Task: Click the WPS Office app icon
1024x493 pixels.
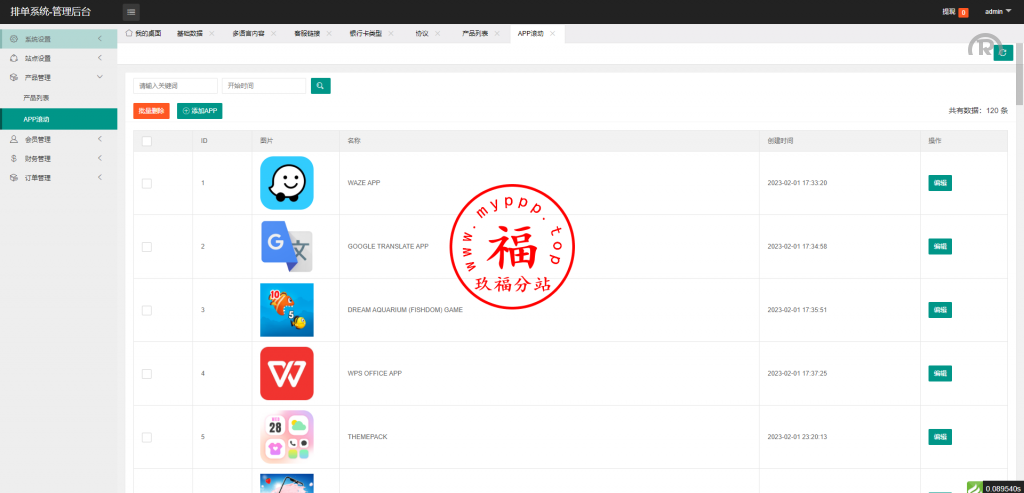Action: [287, 373]
